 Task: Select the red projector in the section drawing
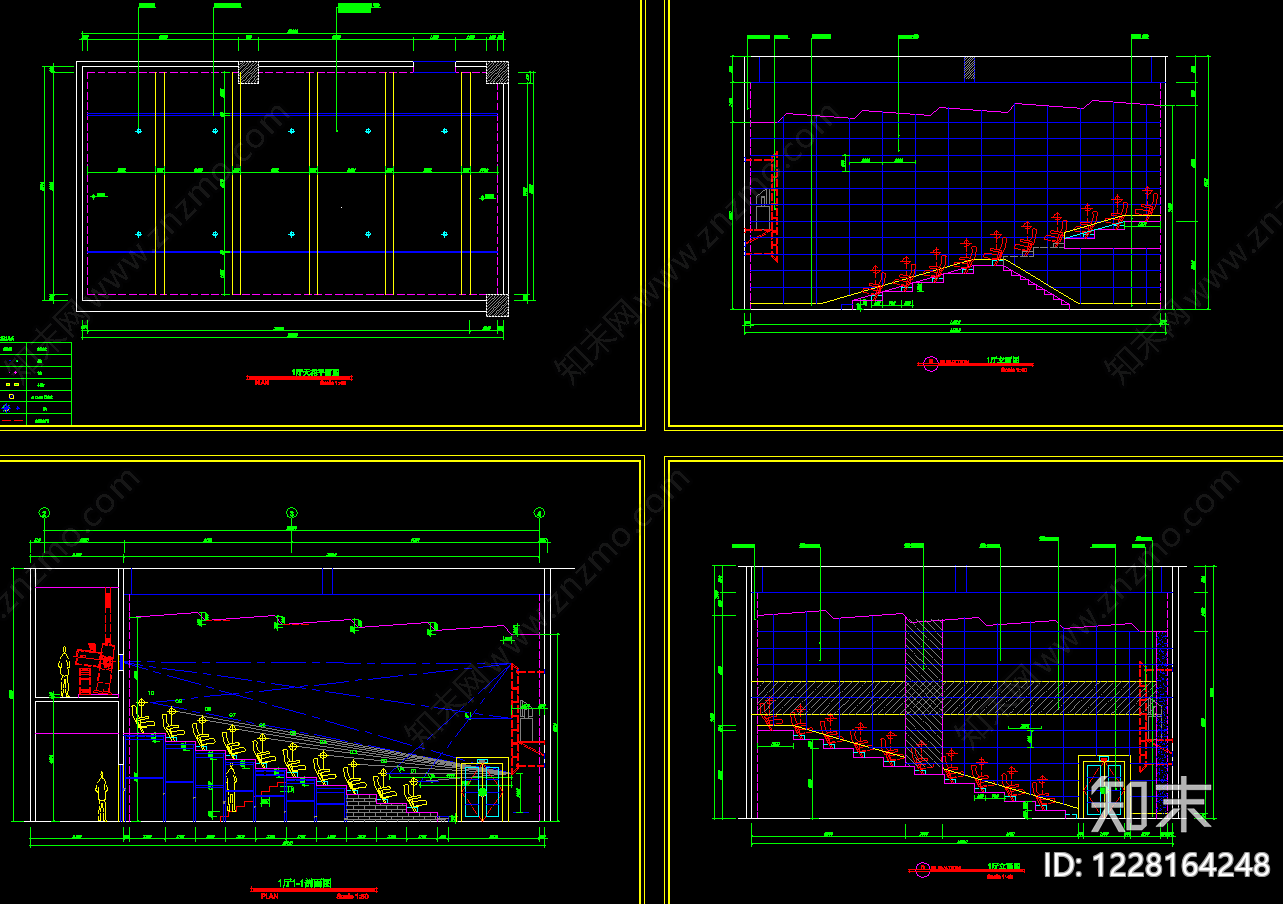(x=96, y=668)
